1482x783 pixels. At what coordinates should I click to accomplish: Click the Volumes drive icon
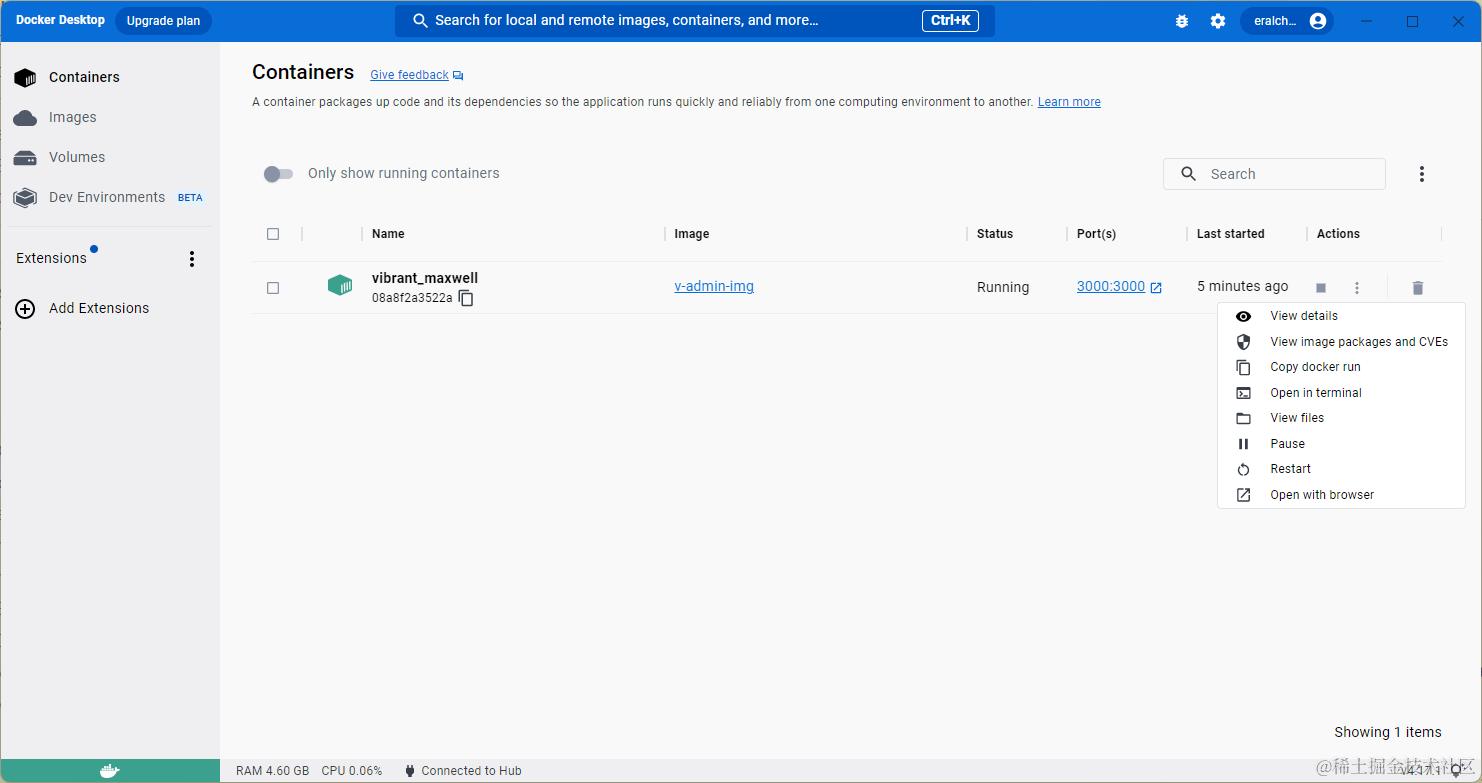pyautogui.click(x=25, y=158)
